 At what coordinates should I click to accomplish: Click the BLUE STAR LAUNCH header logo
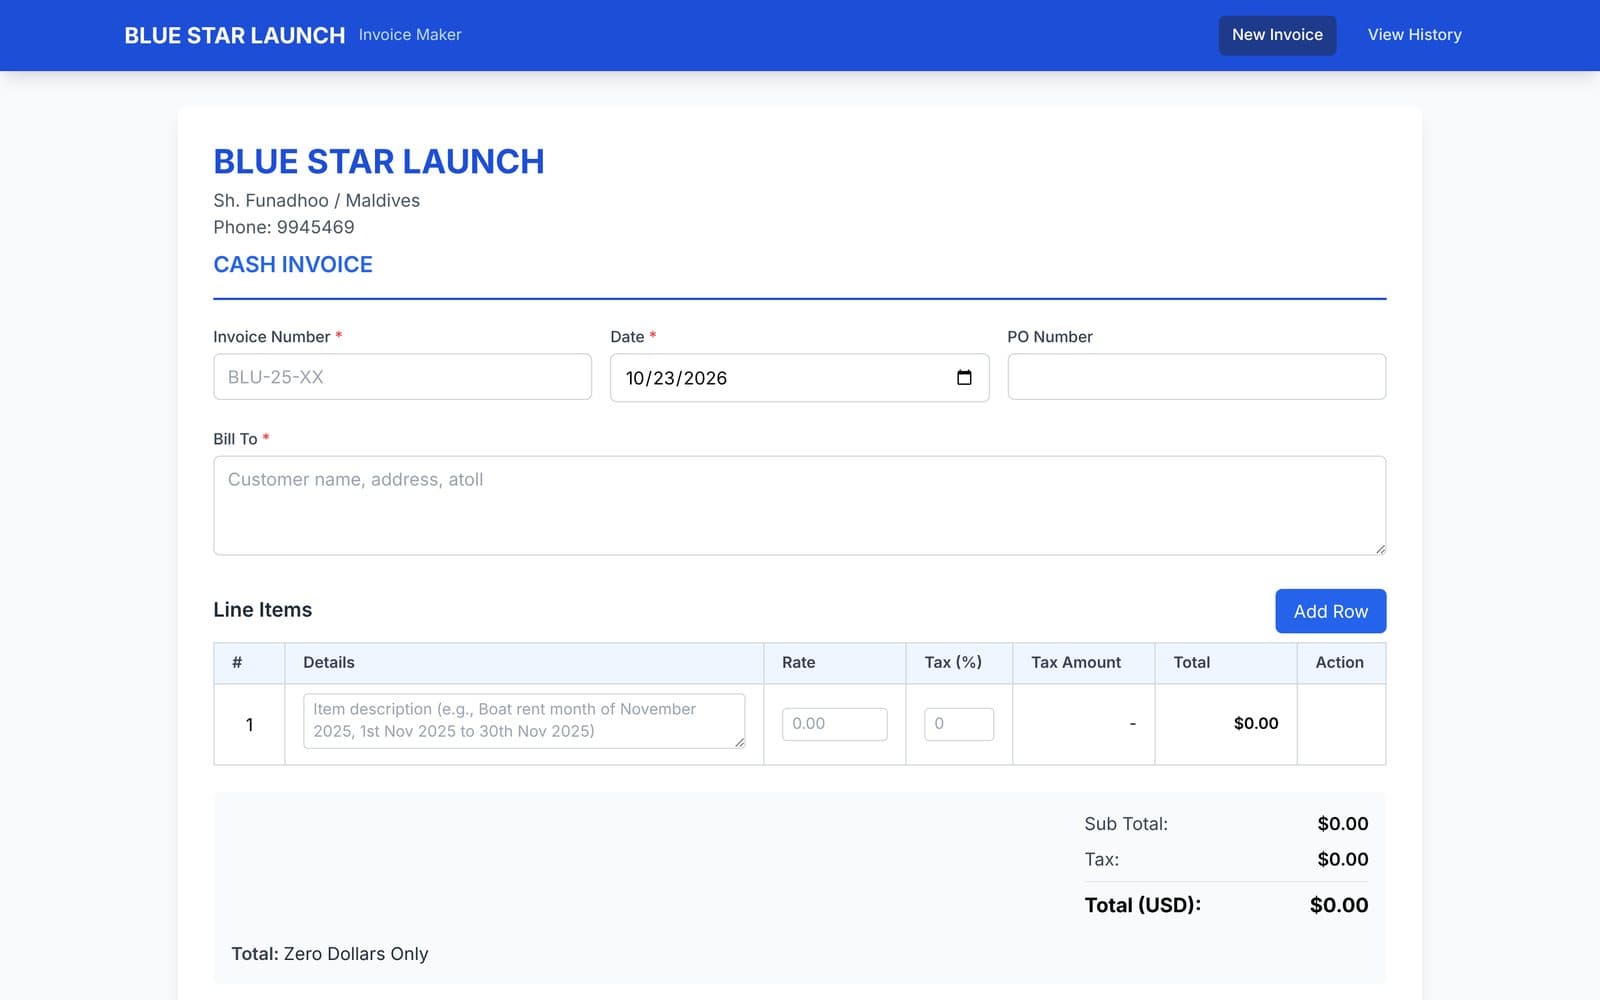pos(234,35)
